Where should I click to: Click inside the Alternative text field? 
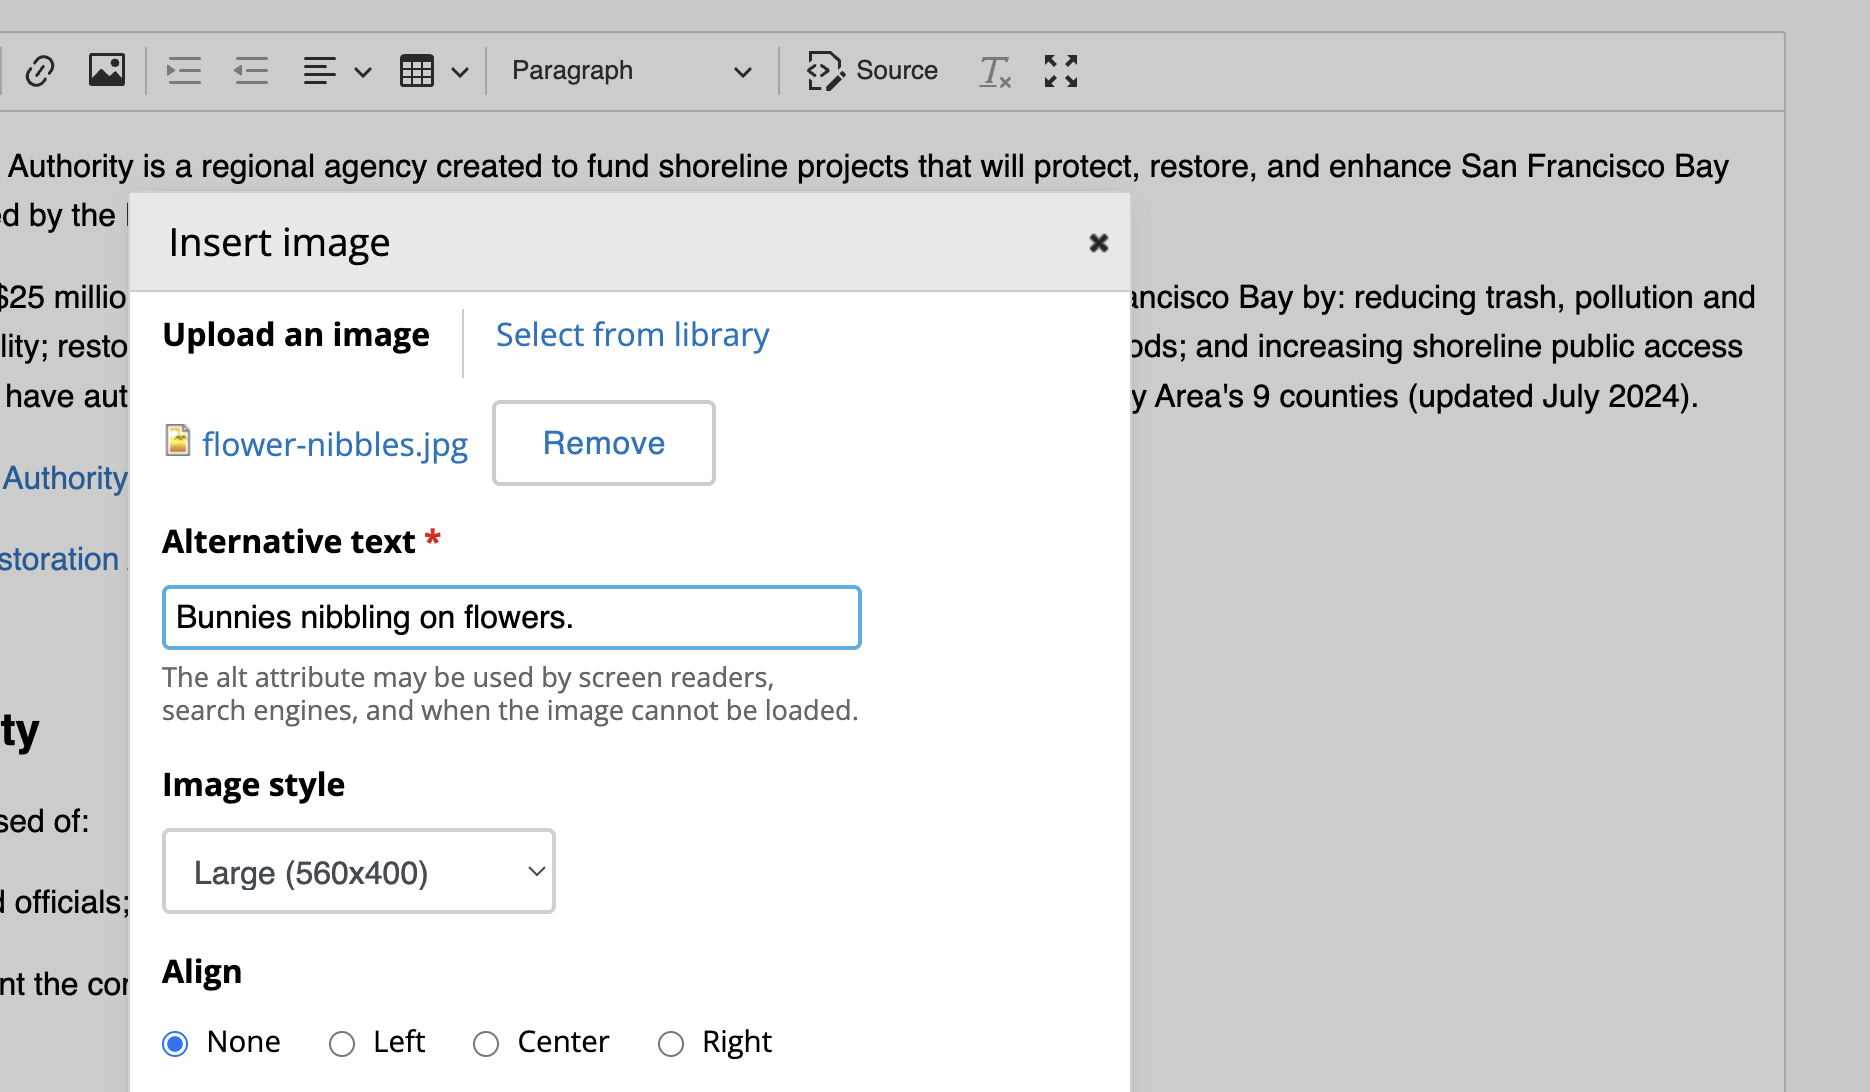511,617
